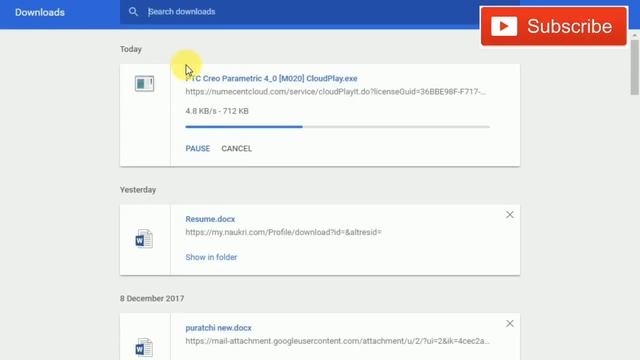This screenshot has height=360, width=640.
Task: Click the numecentcloud.com download URL
Action: coord(336,92)
